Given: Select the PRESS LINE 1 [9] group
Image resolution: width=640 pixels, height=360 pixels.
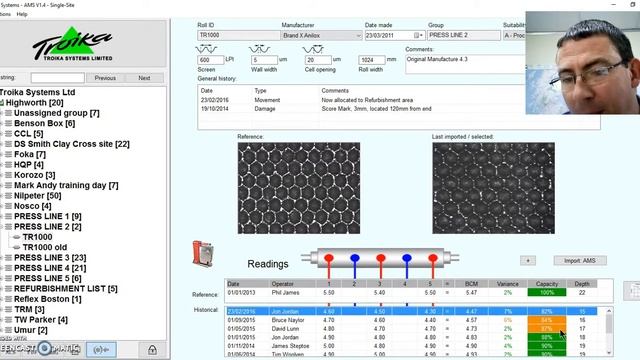Looking at the screenshot, I should [x=48, y=216].
